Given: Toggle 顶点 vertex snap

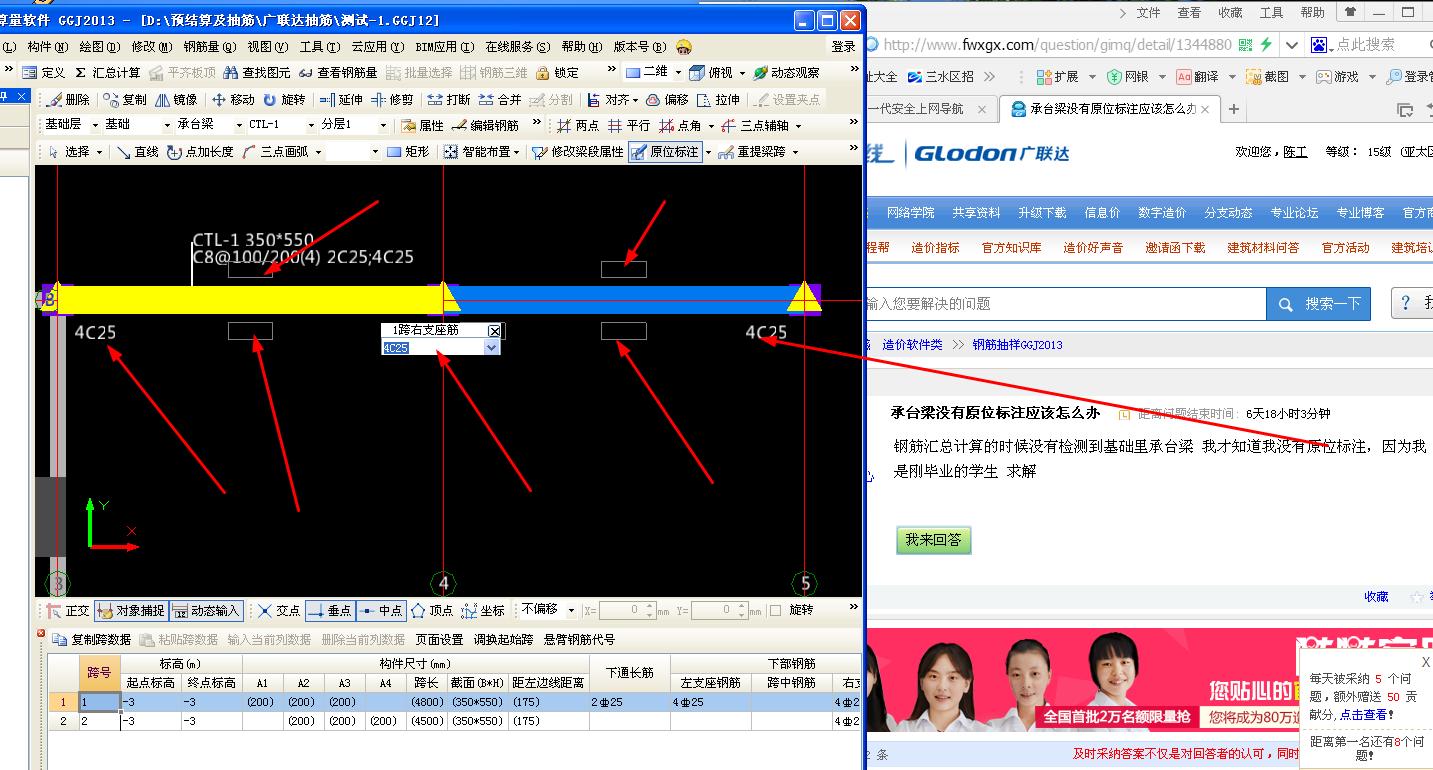Looking at the screenshot, I should point(431,610).
